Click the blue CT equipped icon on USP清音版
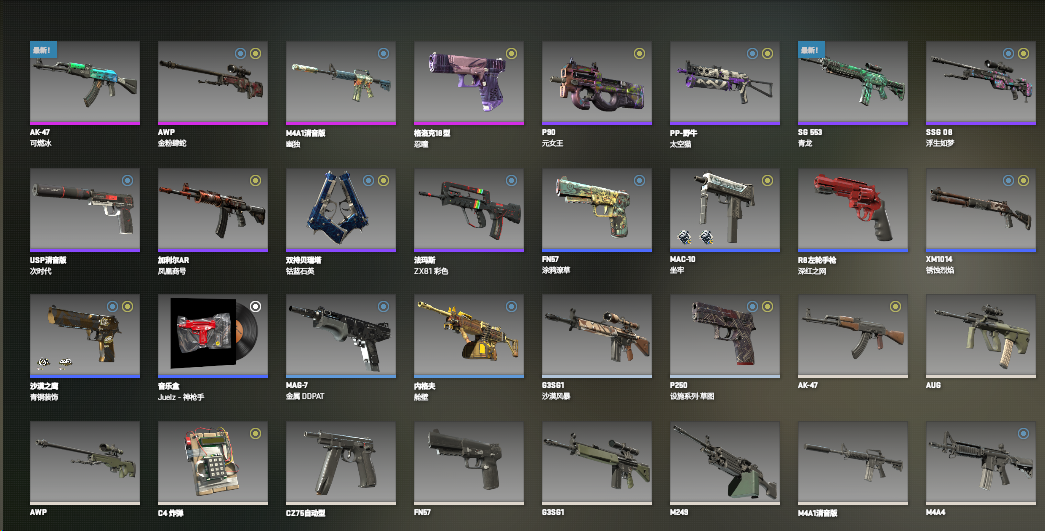Image resolution: width=1045 pixels, height=531 pixels. (x=127, y=181)
